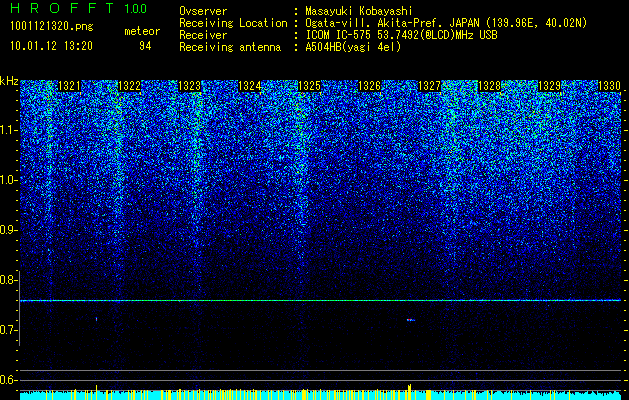This screenshot has height=400, width=629.
Task: Click the 0.7 frequency axis label
Action: click(x=8, y=330)
